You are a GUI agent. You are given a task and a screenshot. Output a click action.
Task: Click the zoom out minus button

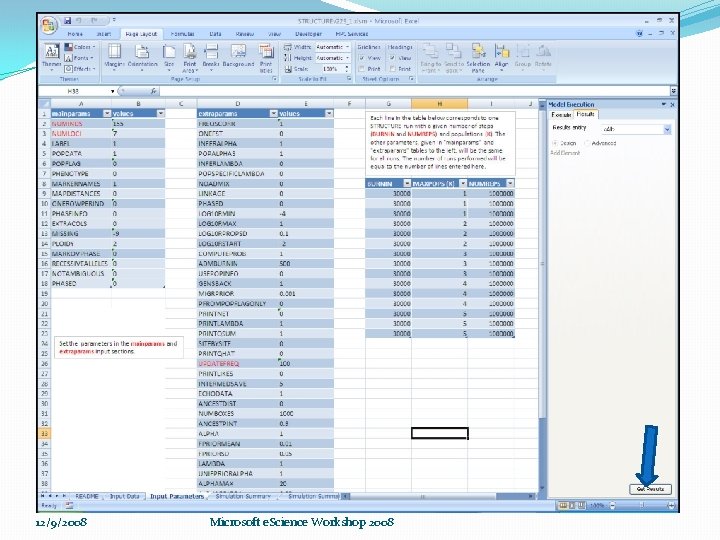[612, 505]
